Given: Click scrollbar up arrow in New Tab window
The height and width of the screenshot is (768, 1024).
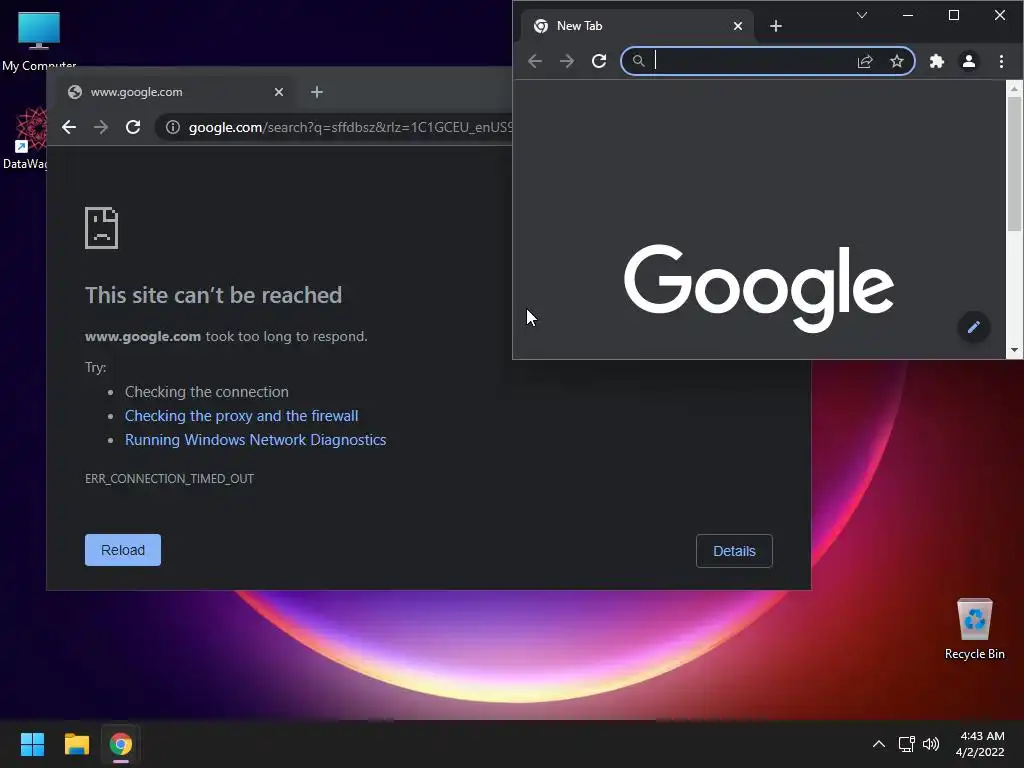Looking at the screenshot, I should pos(1014,88).
